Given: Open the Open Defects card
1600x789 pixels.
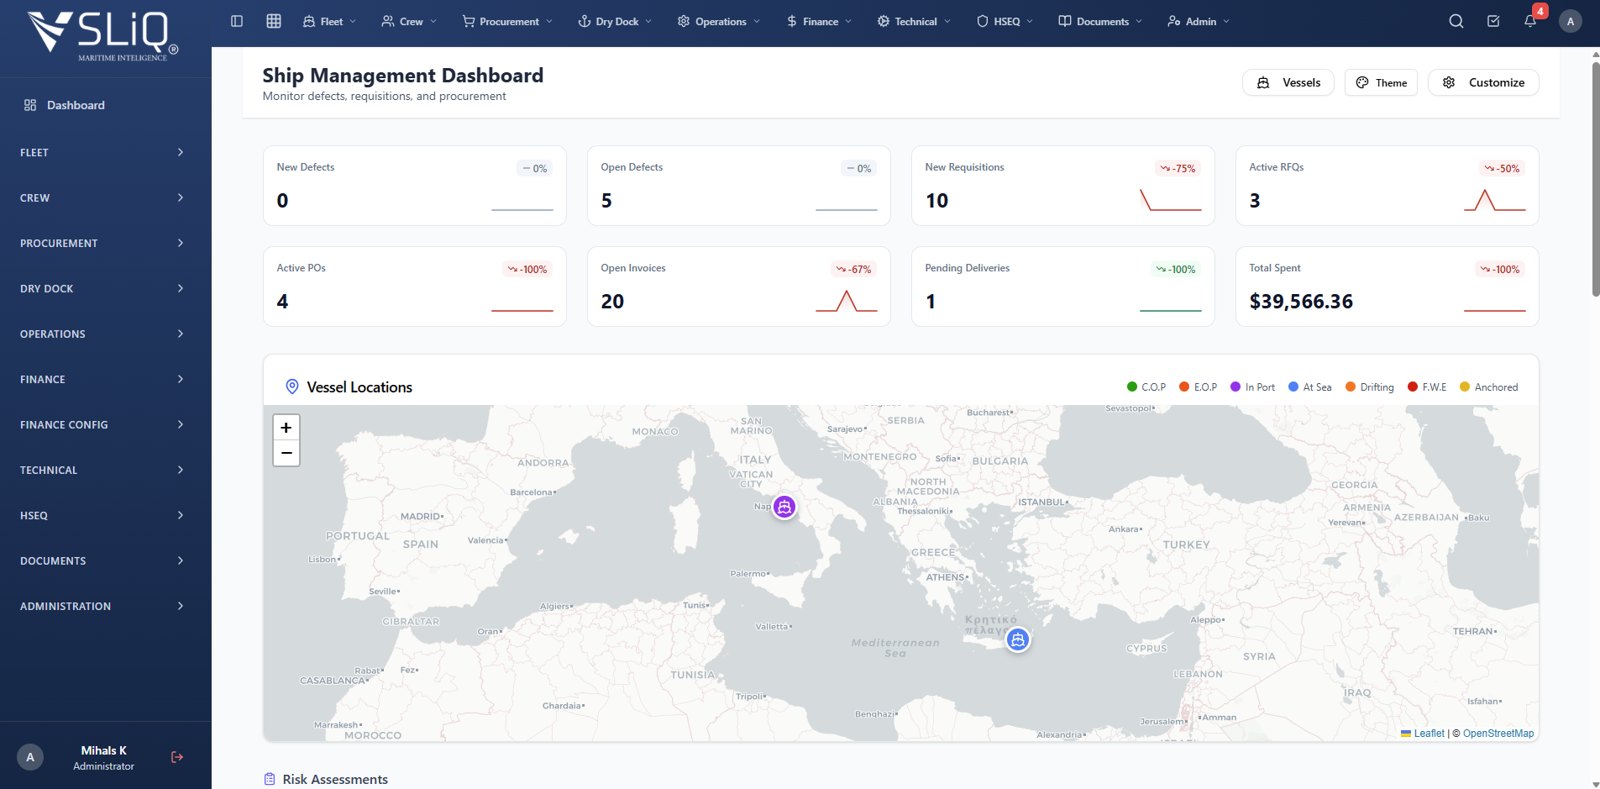Looking at the screenshot, I should (739, 186).
